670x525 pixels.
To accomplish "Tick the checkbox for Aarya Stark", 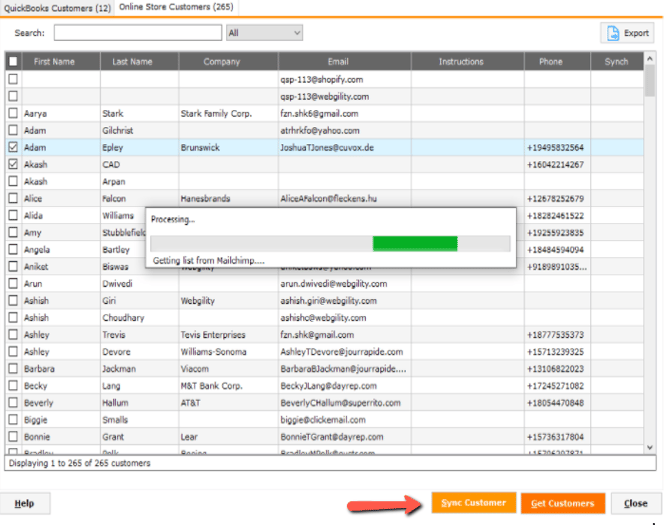I will (12, 113).
